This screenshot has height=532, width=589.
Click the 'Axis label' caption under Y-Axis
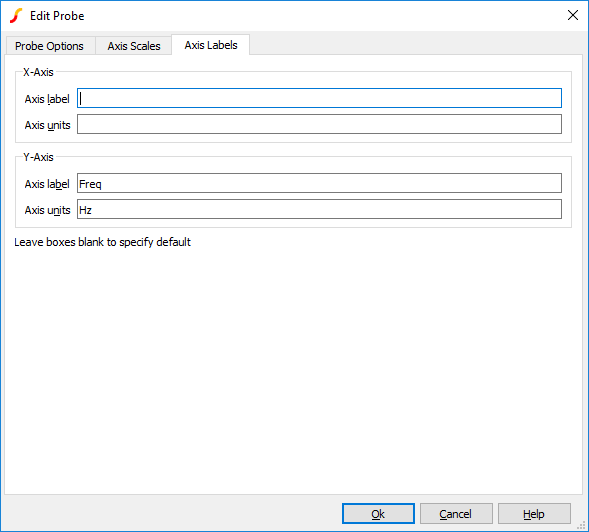pos(47,184)
